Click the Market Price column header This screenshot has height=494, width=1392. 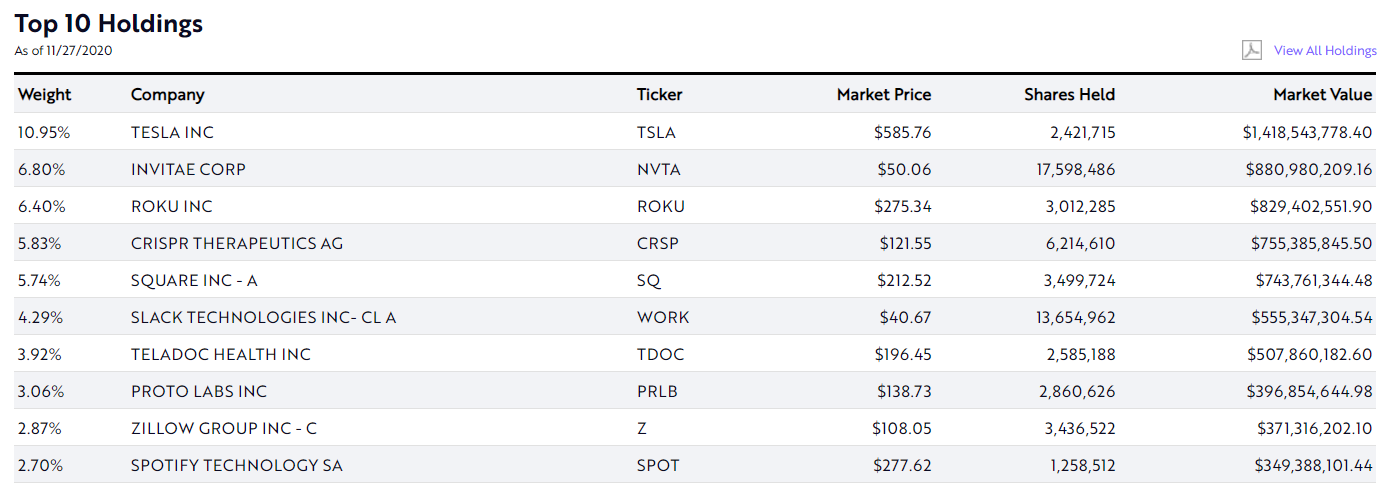tap(883, 95)
